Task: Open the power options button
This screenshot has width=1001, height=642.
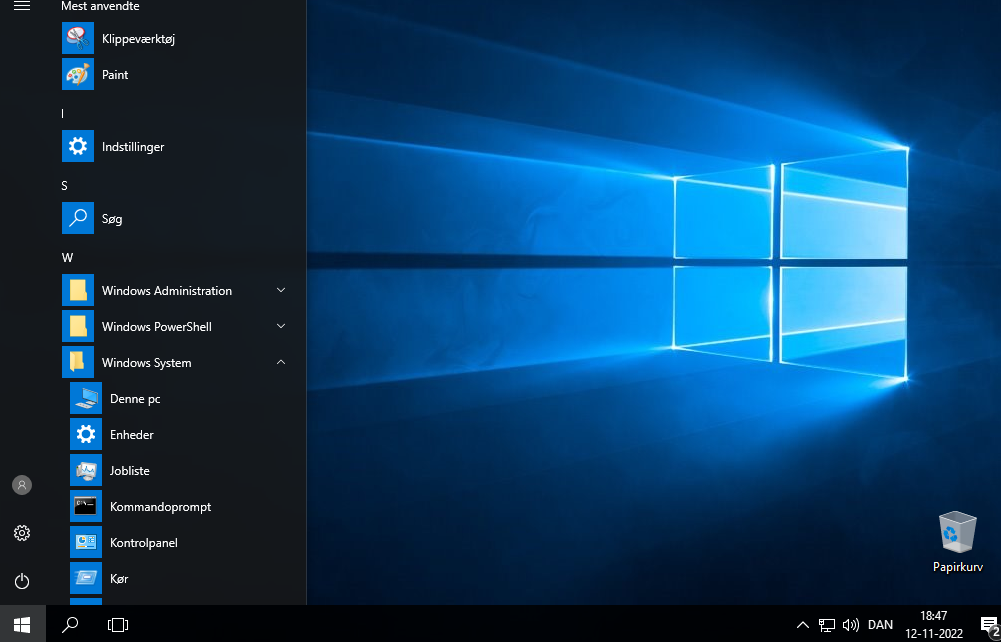Action: (22, 581)
